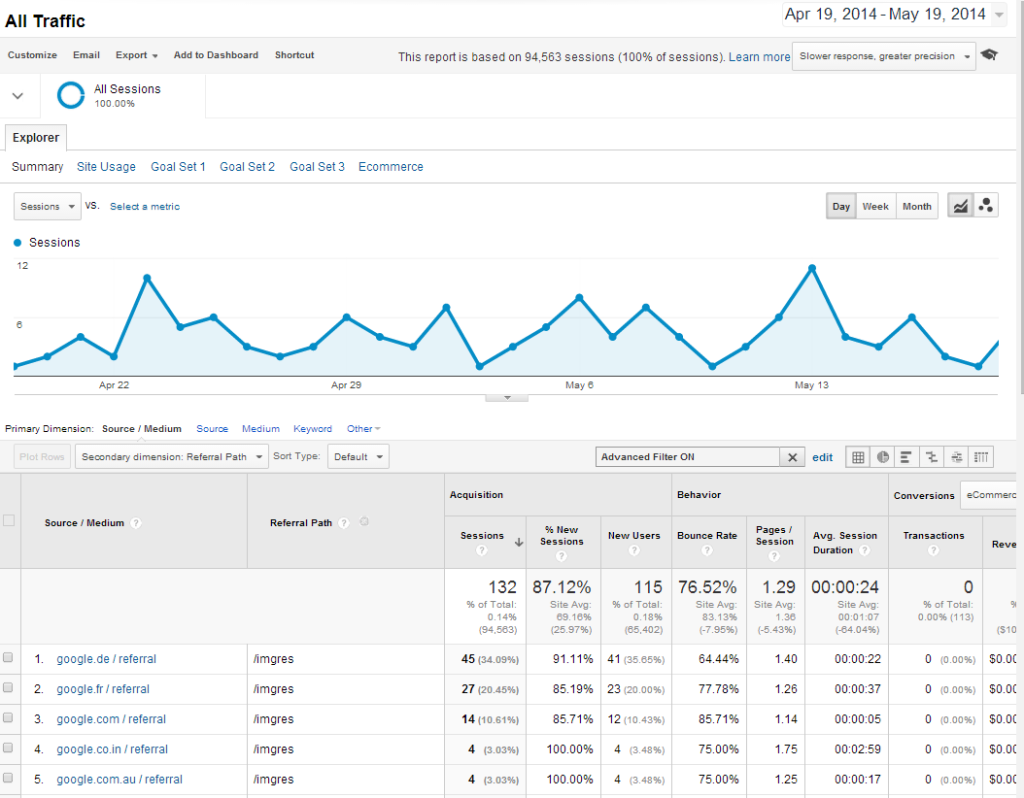The height and width of the screenshot is (798, 1024).
Task: Open help icon under % New Sessions
Action: coord(562,556)
